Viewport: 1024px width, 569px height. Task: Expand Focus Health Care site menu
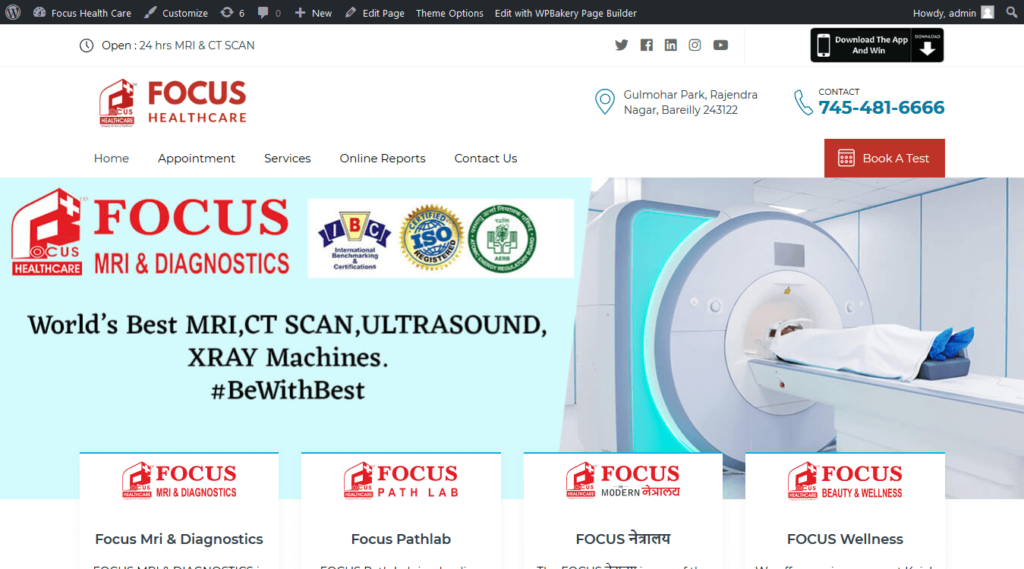pos(82,13)
